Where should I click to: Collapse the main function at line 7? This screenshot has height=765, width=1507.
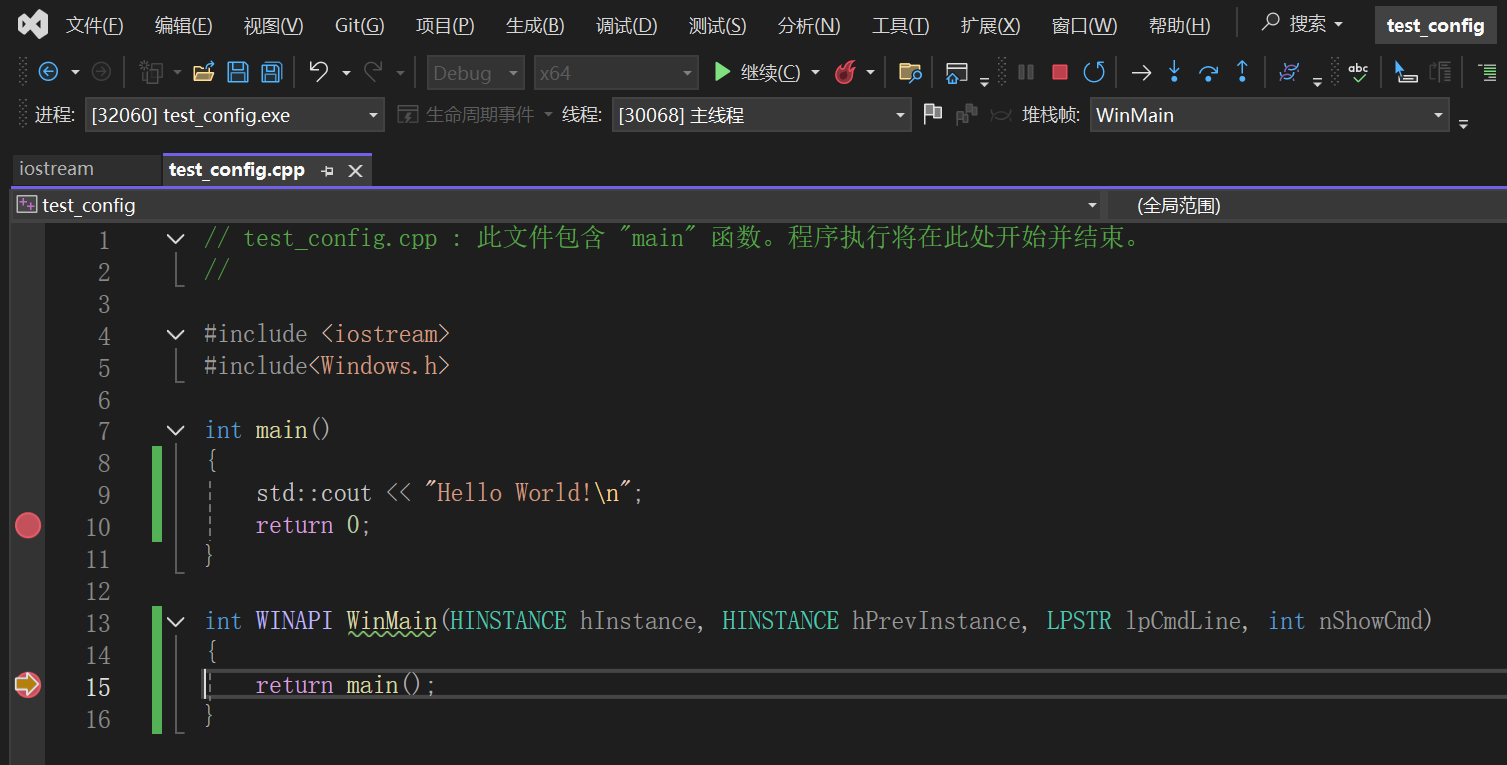[175, 430]
